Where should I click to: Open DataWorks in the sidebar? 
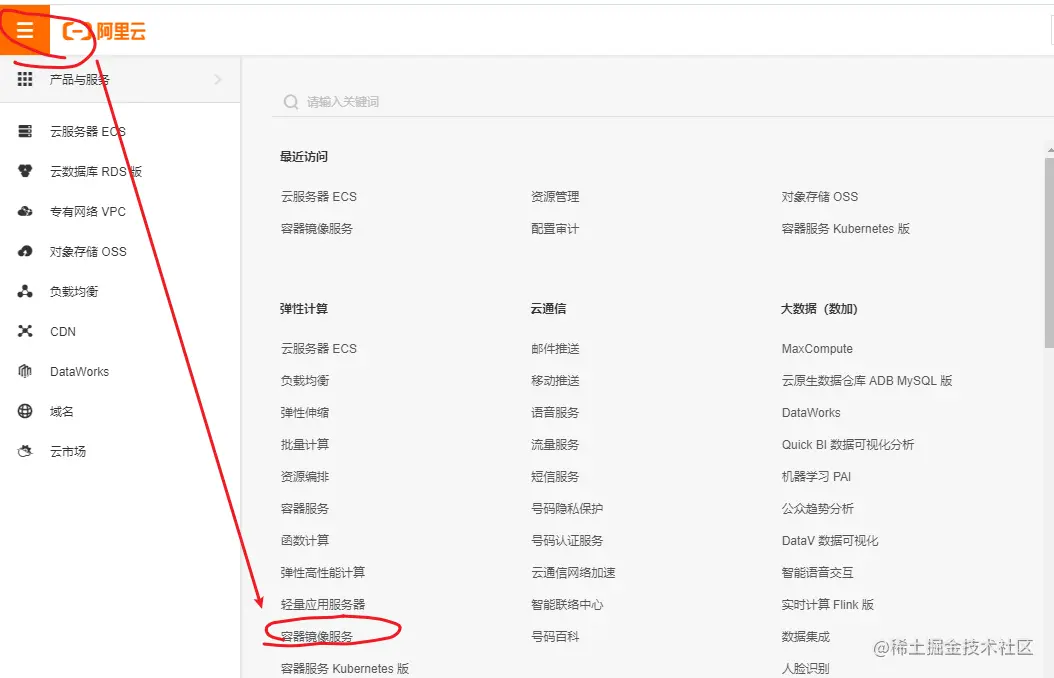tap(79, 372)
